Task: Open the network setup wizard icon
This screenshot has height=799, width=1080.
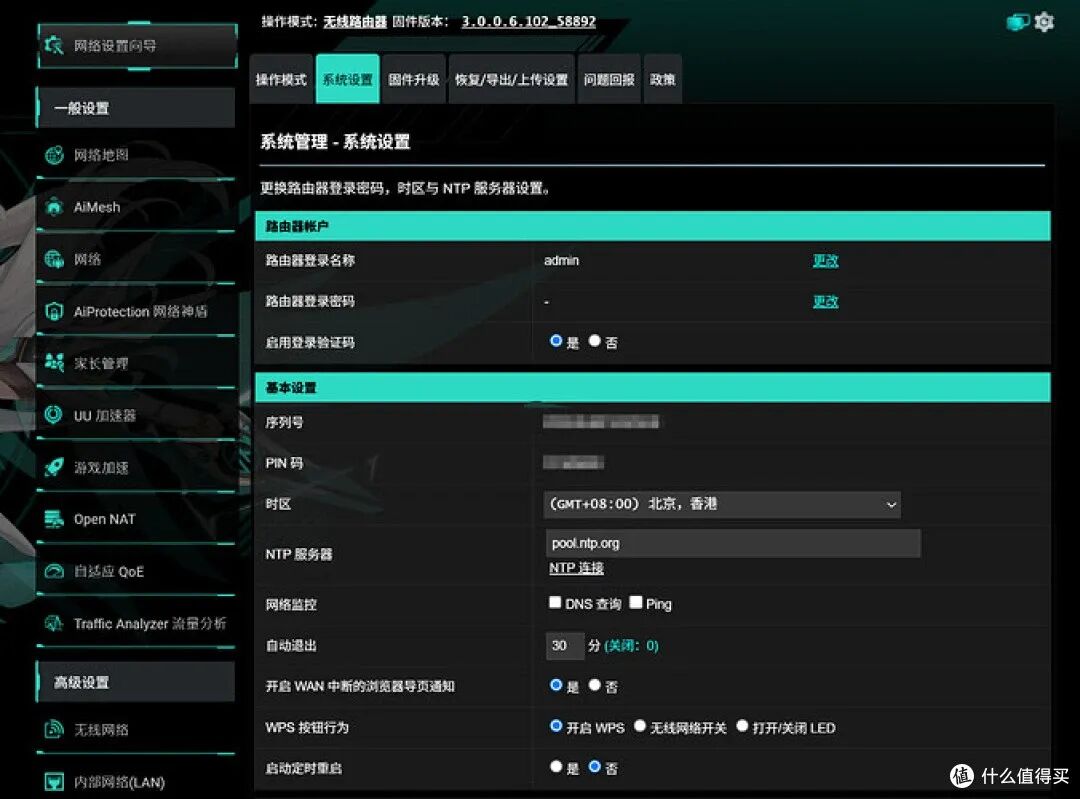Action: tap(54, 45)
